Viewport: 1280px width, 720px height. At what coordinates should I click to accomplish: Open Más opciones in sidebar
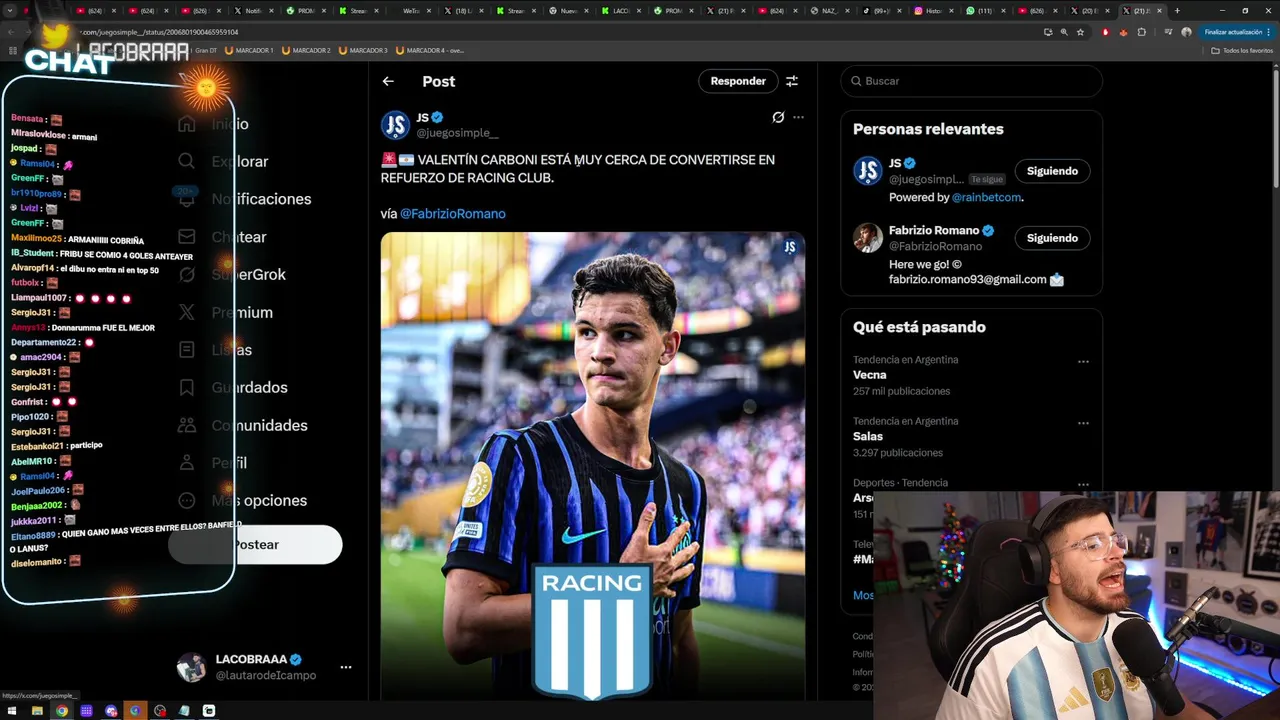[242, 500]
